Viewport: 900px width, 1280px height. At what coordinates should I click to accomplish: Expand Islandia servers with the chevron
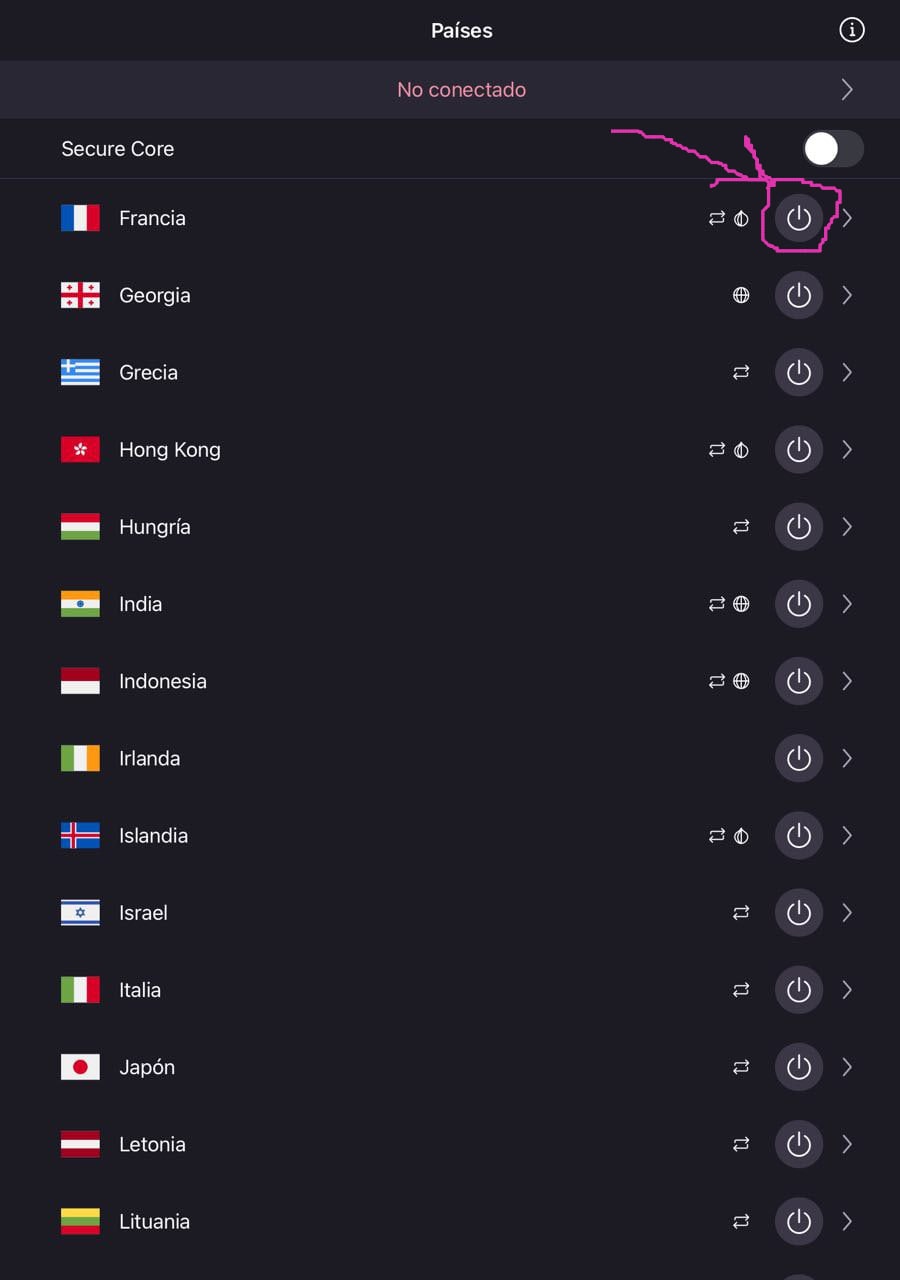(847, 835)
